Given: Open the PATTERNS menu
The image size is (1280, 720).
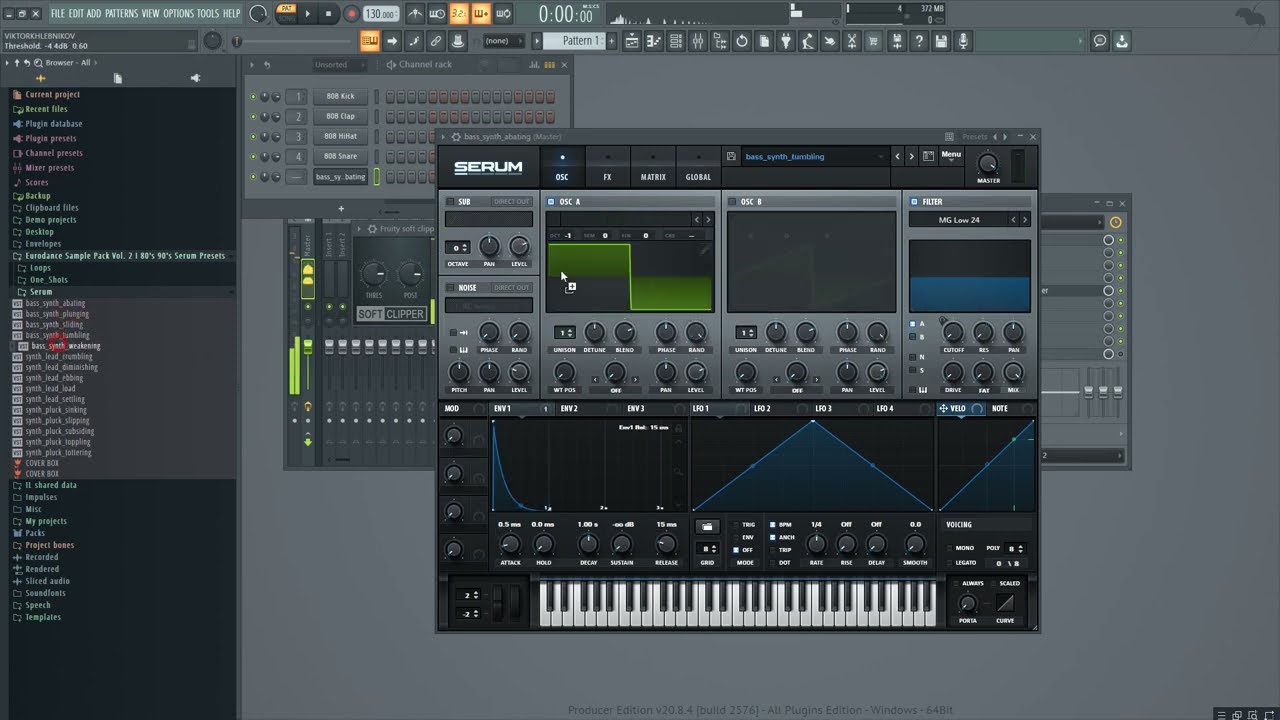Looking at the screenshot, I should point(121,14).
